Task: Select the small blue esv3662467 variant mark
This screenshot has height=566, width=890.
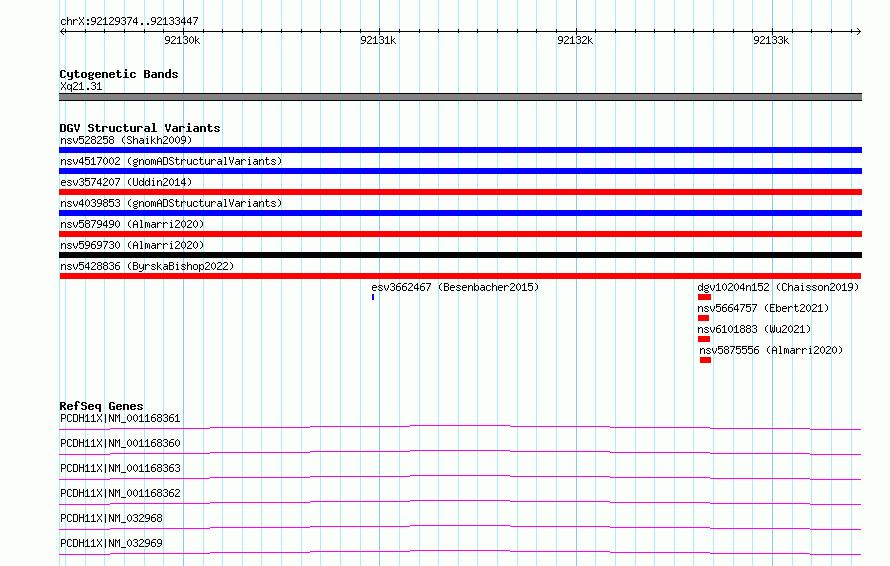Action: (373, 297)
